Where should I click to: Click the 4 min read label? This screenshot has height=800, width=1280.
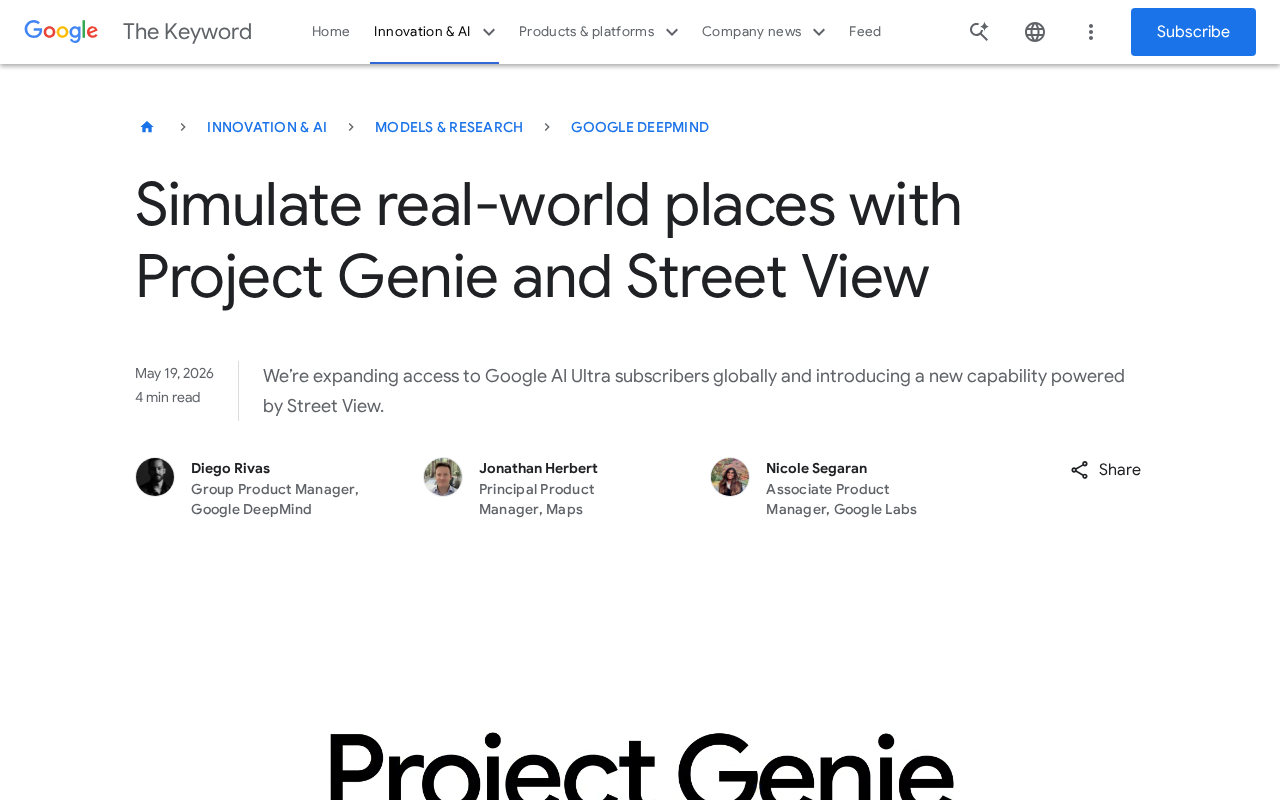[x=168, y=397]
